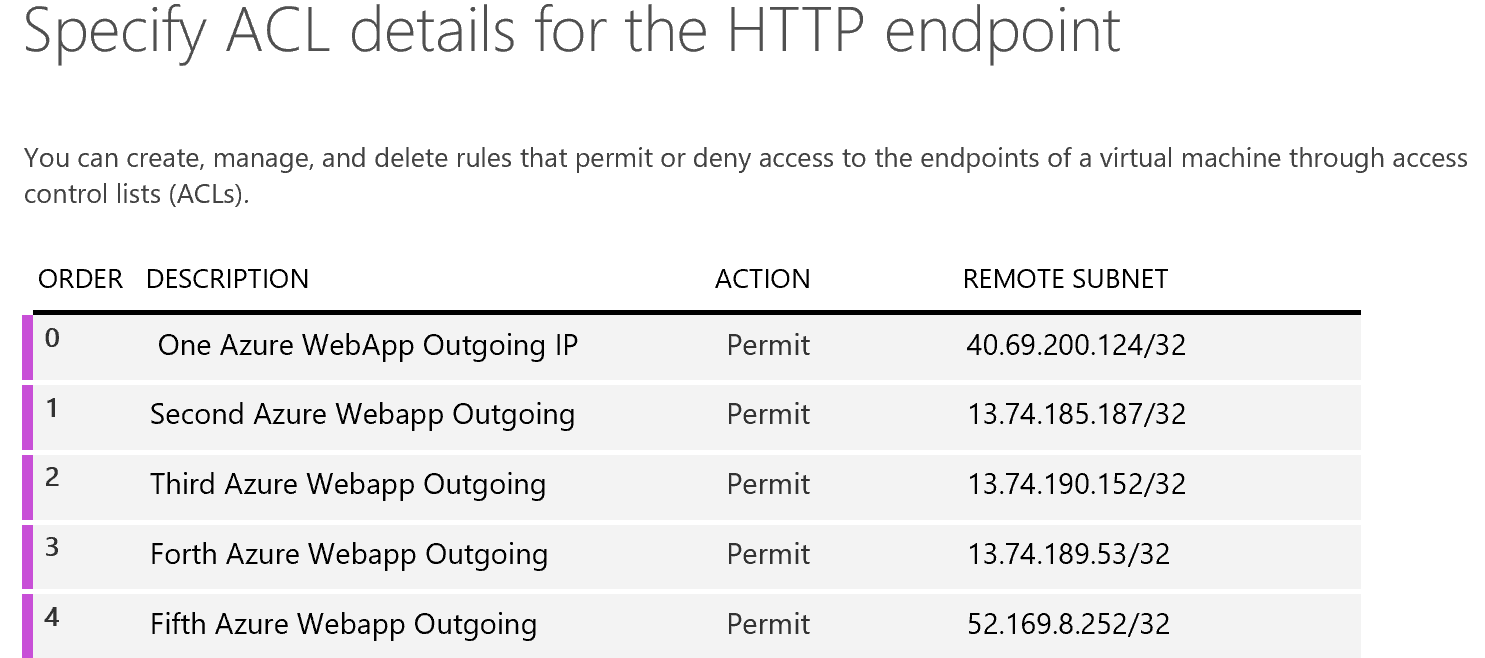Click the subnet value 13.74.189.53/32
Image resolution: width=1485 pixels, height=658 pixels.
[1068, 555]
